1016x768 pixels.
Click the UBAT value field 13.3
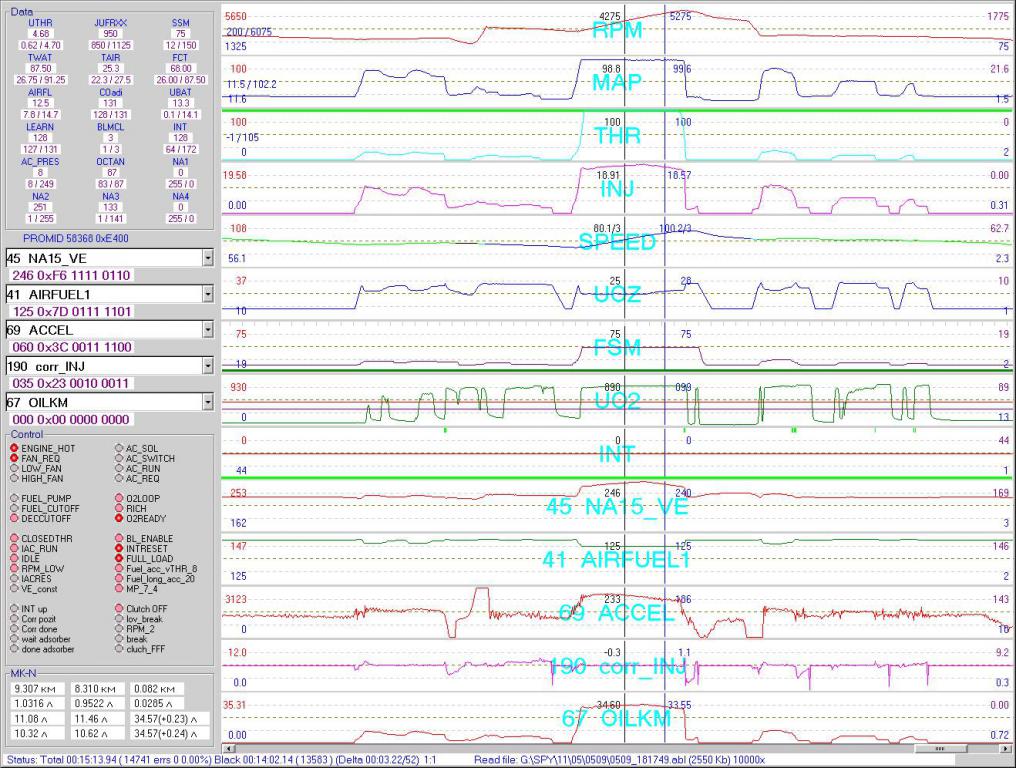pyautogui.click(x=180, y=102)
